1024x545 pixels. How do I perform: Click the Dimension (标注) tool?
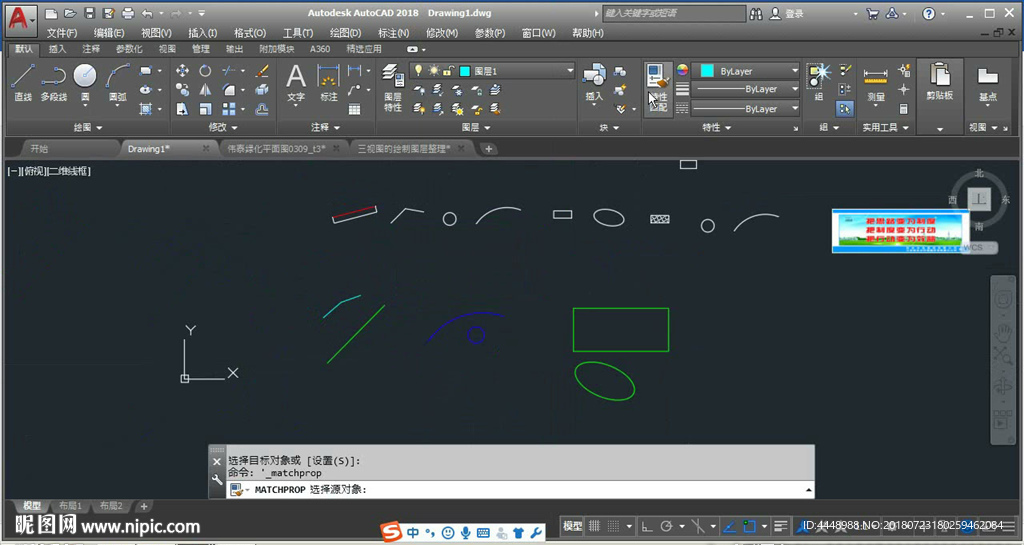[x=328, y=82]
